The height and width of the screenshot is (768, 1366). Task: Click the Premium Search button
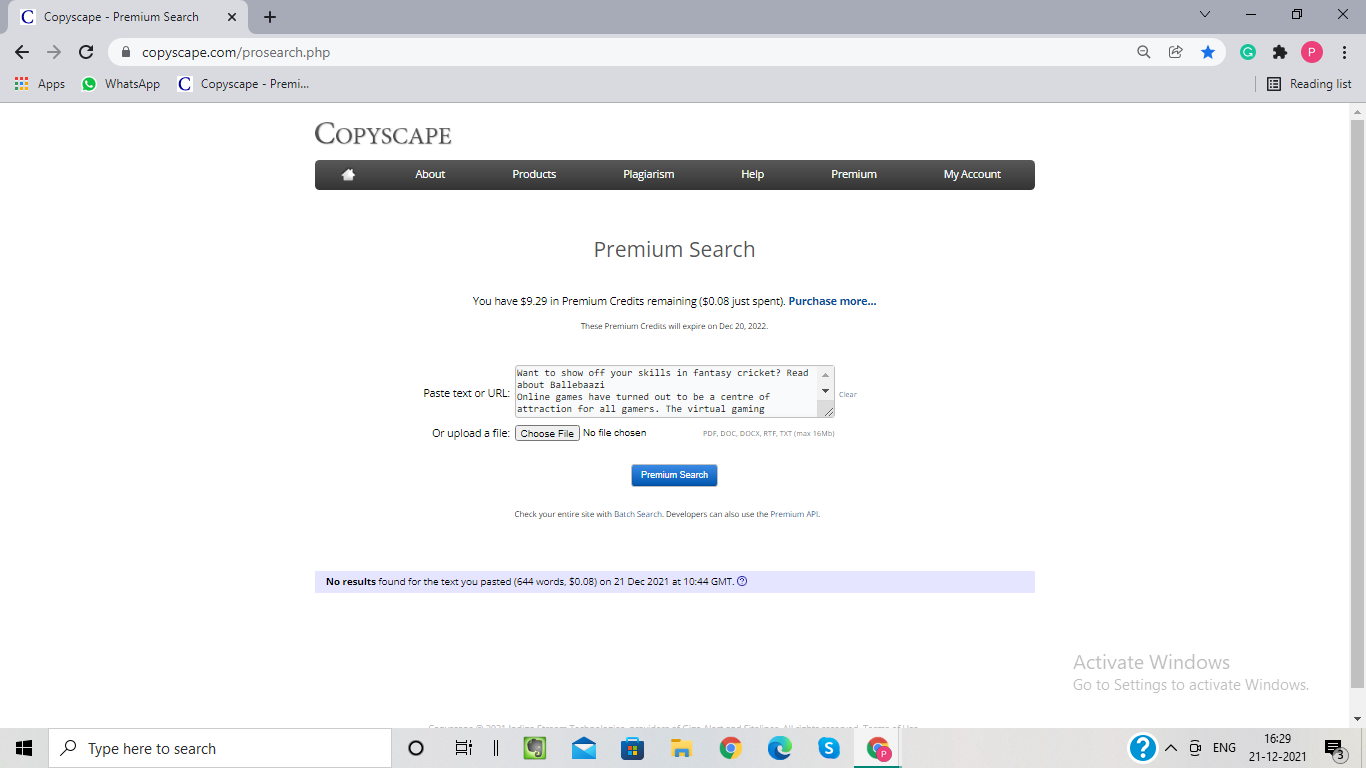coord(674,475)
